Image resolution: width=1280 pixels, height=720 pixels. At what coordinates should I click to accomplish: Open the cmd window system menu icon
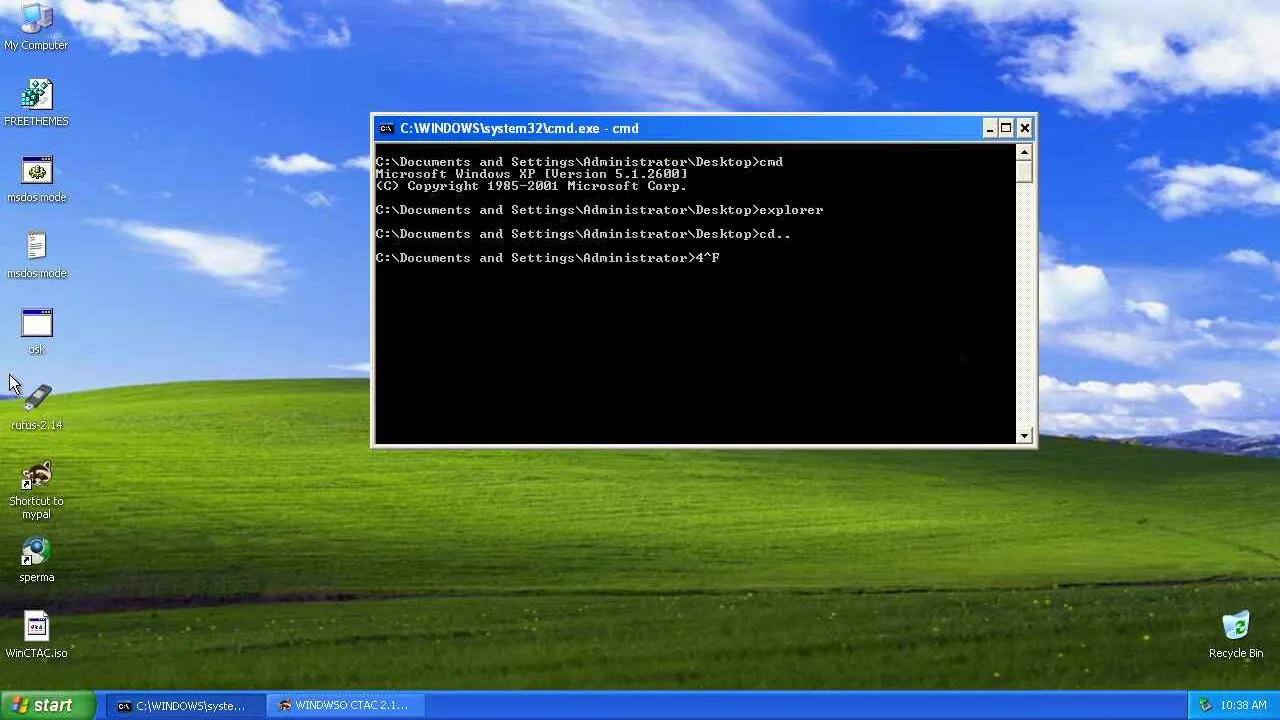click(x=386, y=128)
